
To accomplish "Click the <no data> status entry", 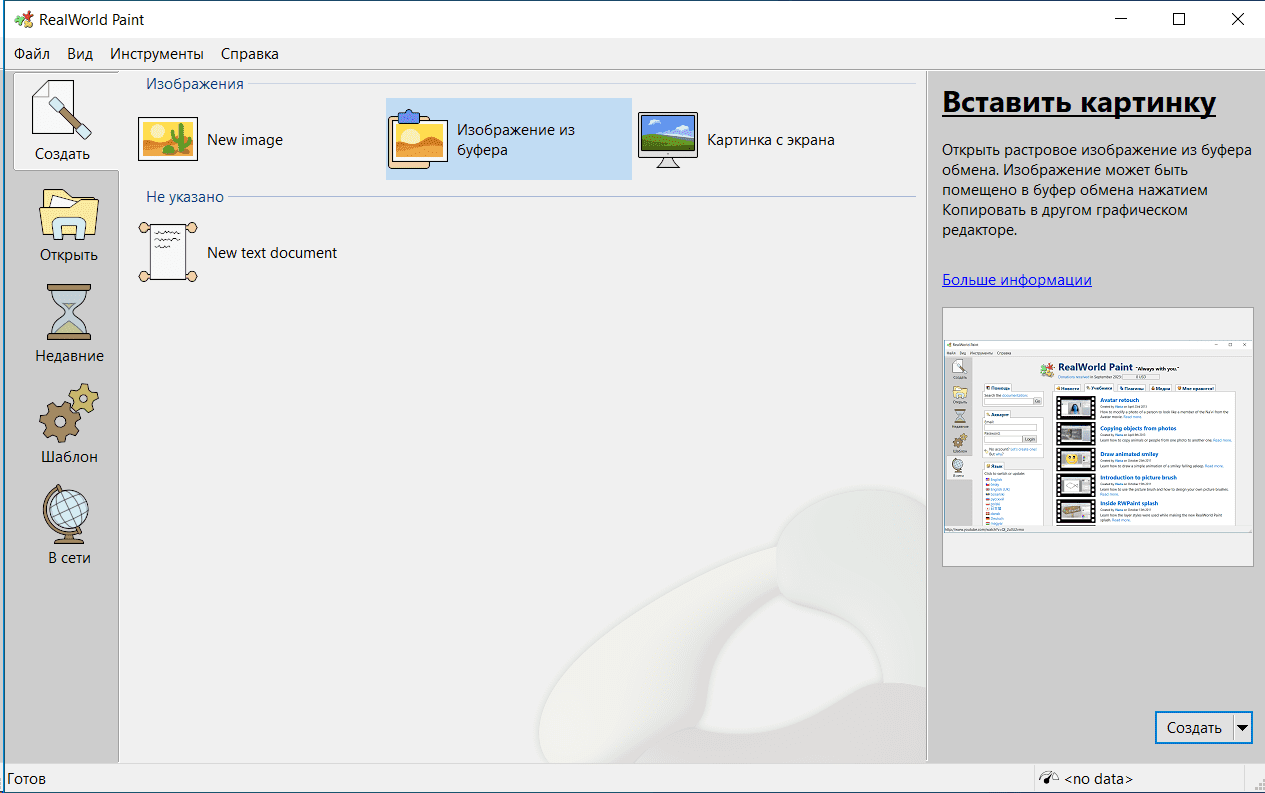I will coord(1098,779).
